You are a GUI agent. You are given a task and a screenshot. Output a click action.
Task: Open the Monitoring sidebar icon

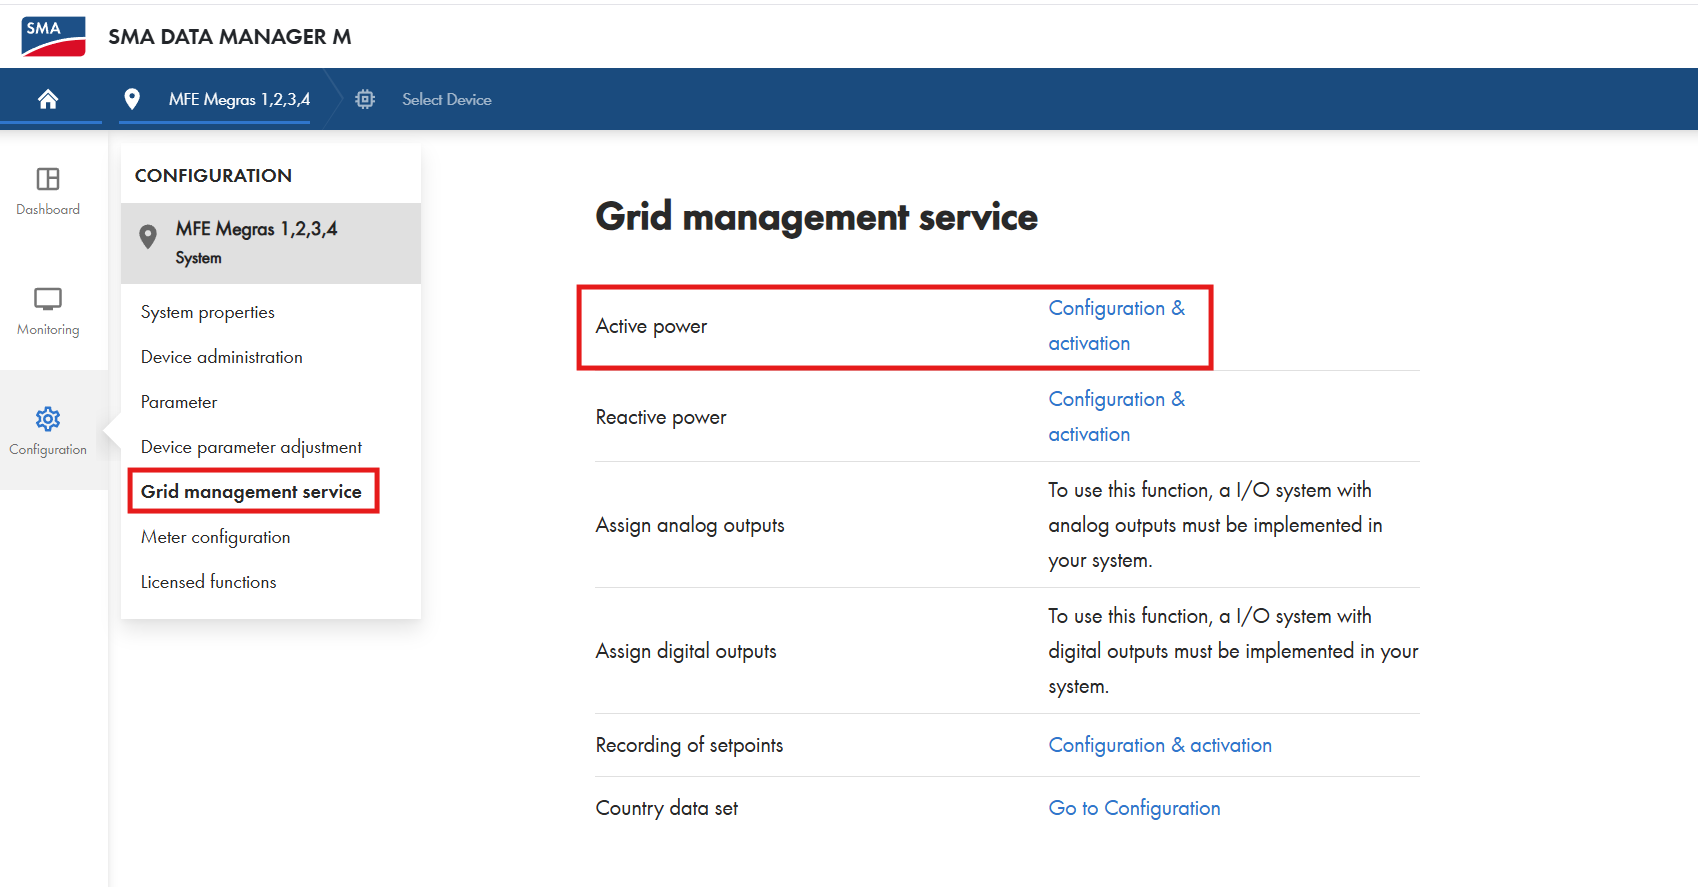pos(48,299)
